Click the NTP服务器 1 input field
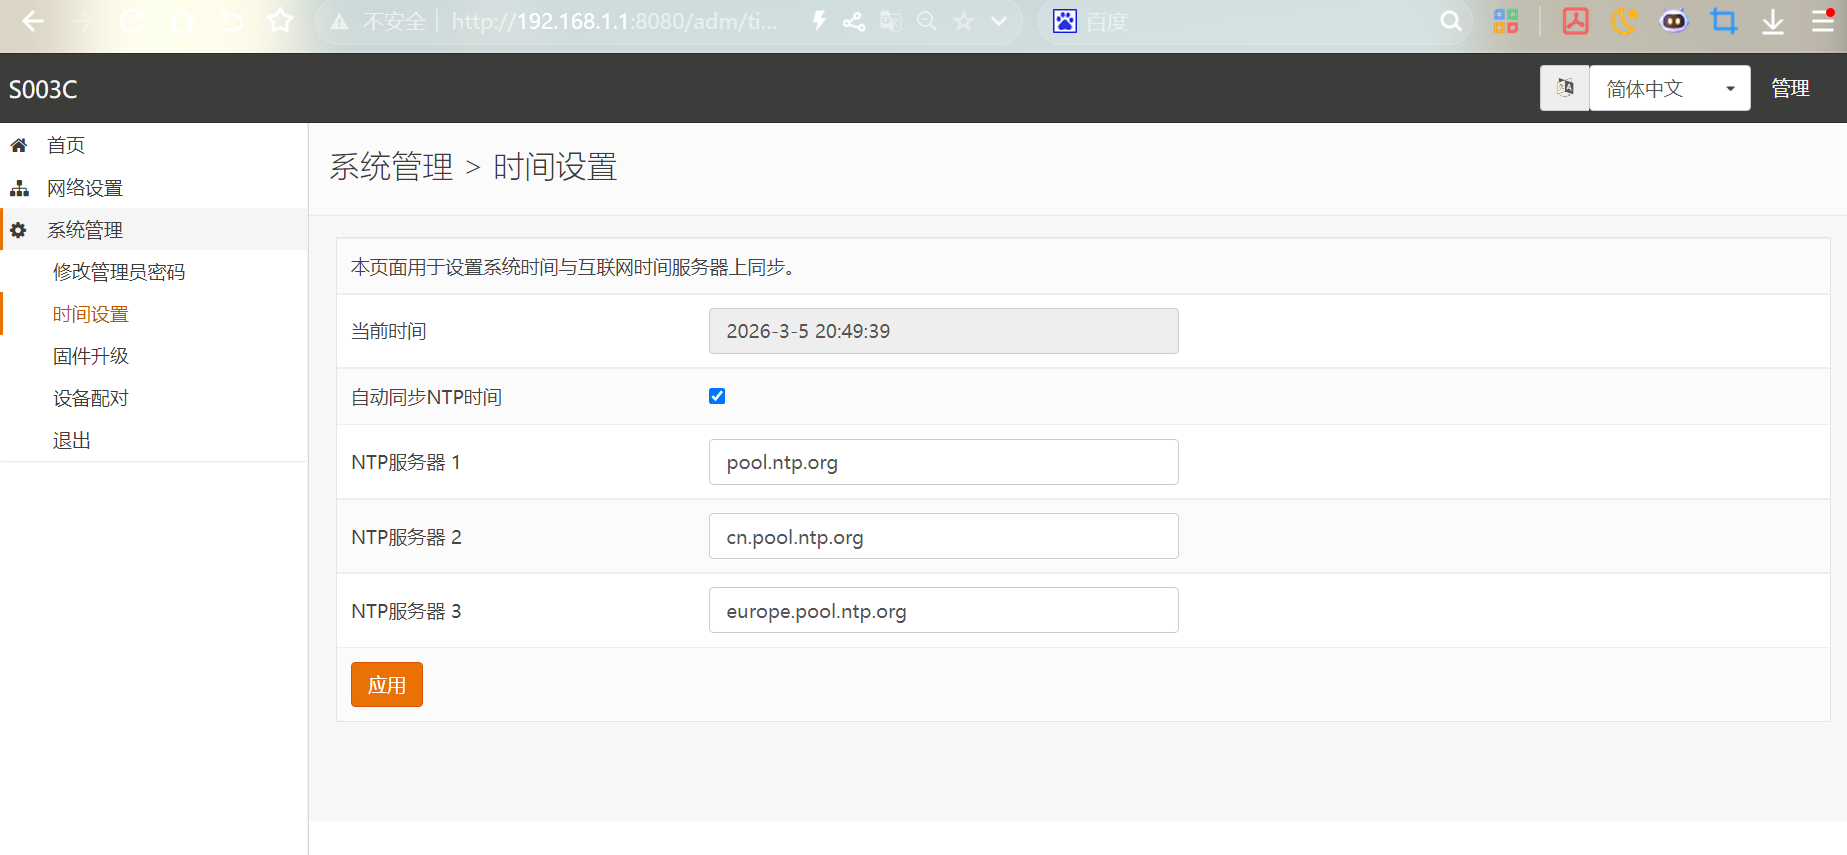Screen dimensions: 1847x855 point(943,462)
